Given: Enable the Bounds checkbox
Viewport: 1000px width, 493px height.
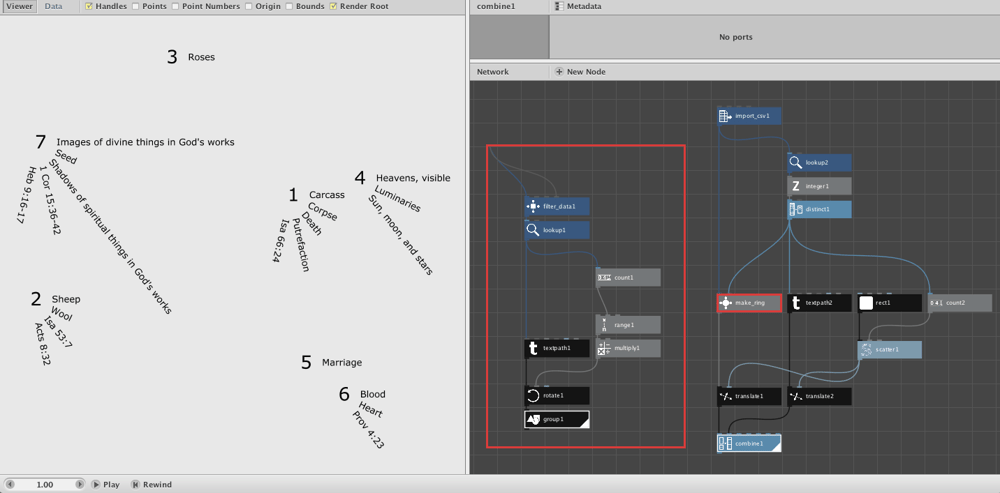Looking at the screenshot, I should click(x=290, y=6).
